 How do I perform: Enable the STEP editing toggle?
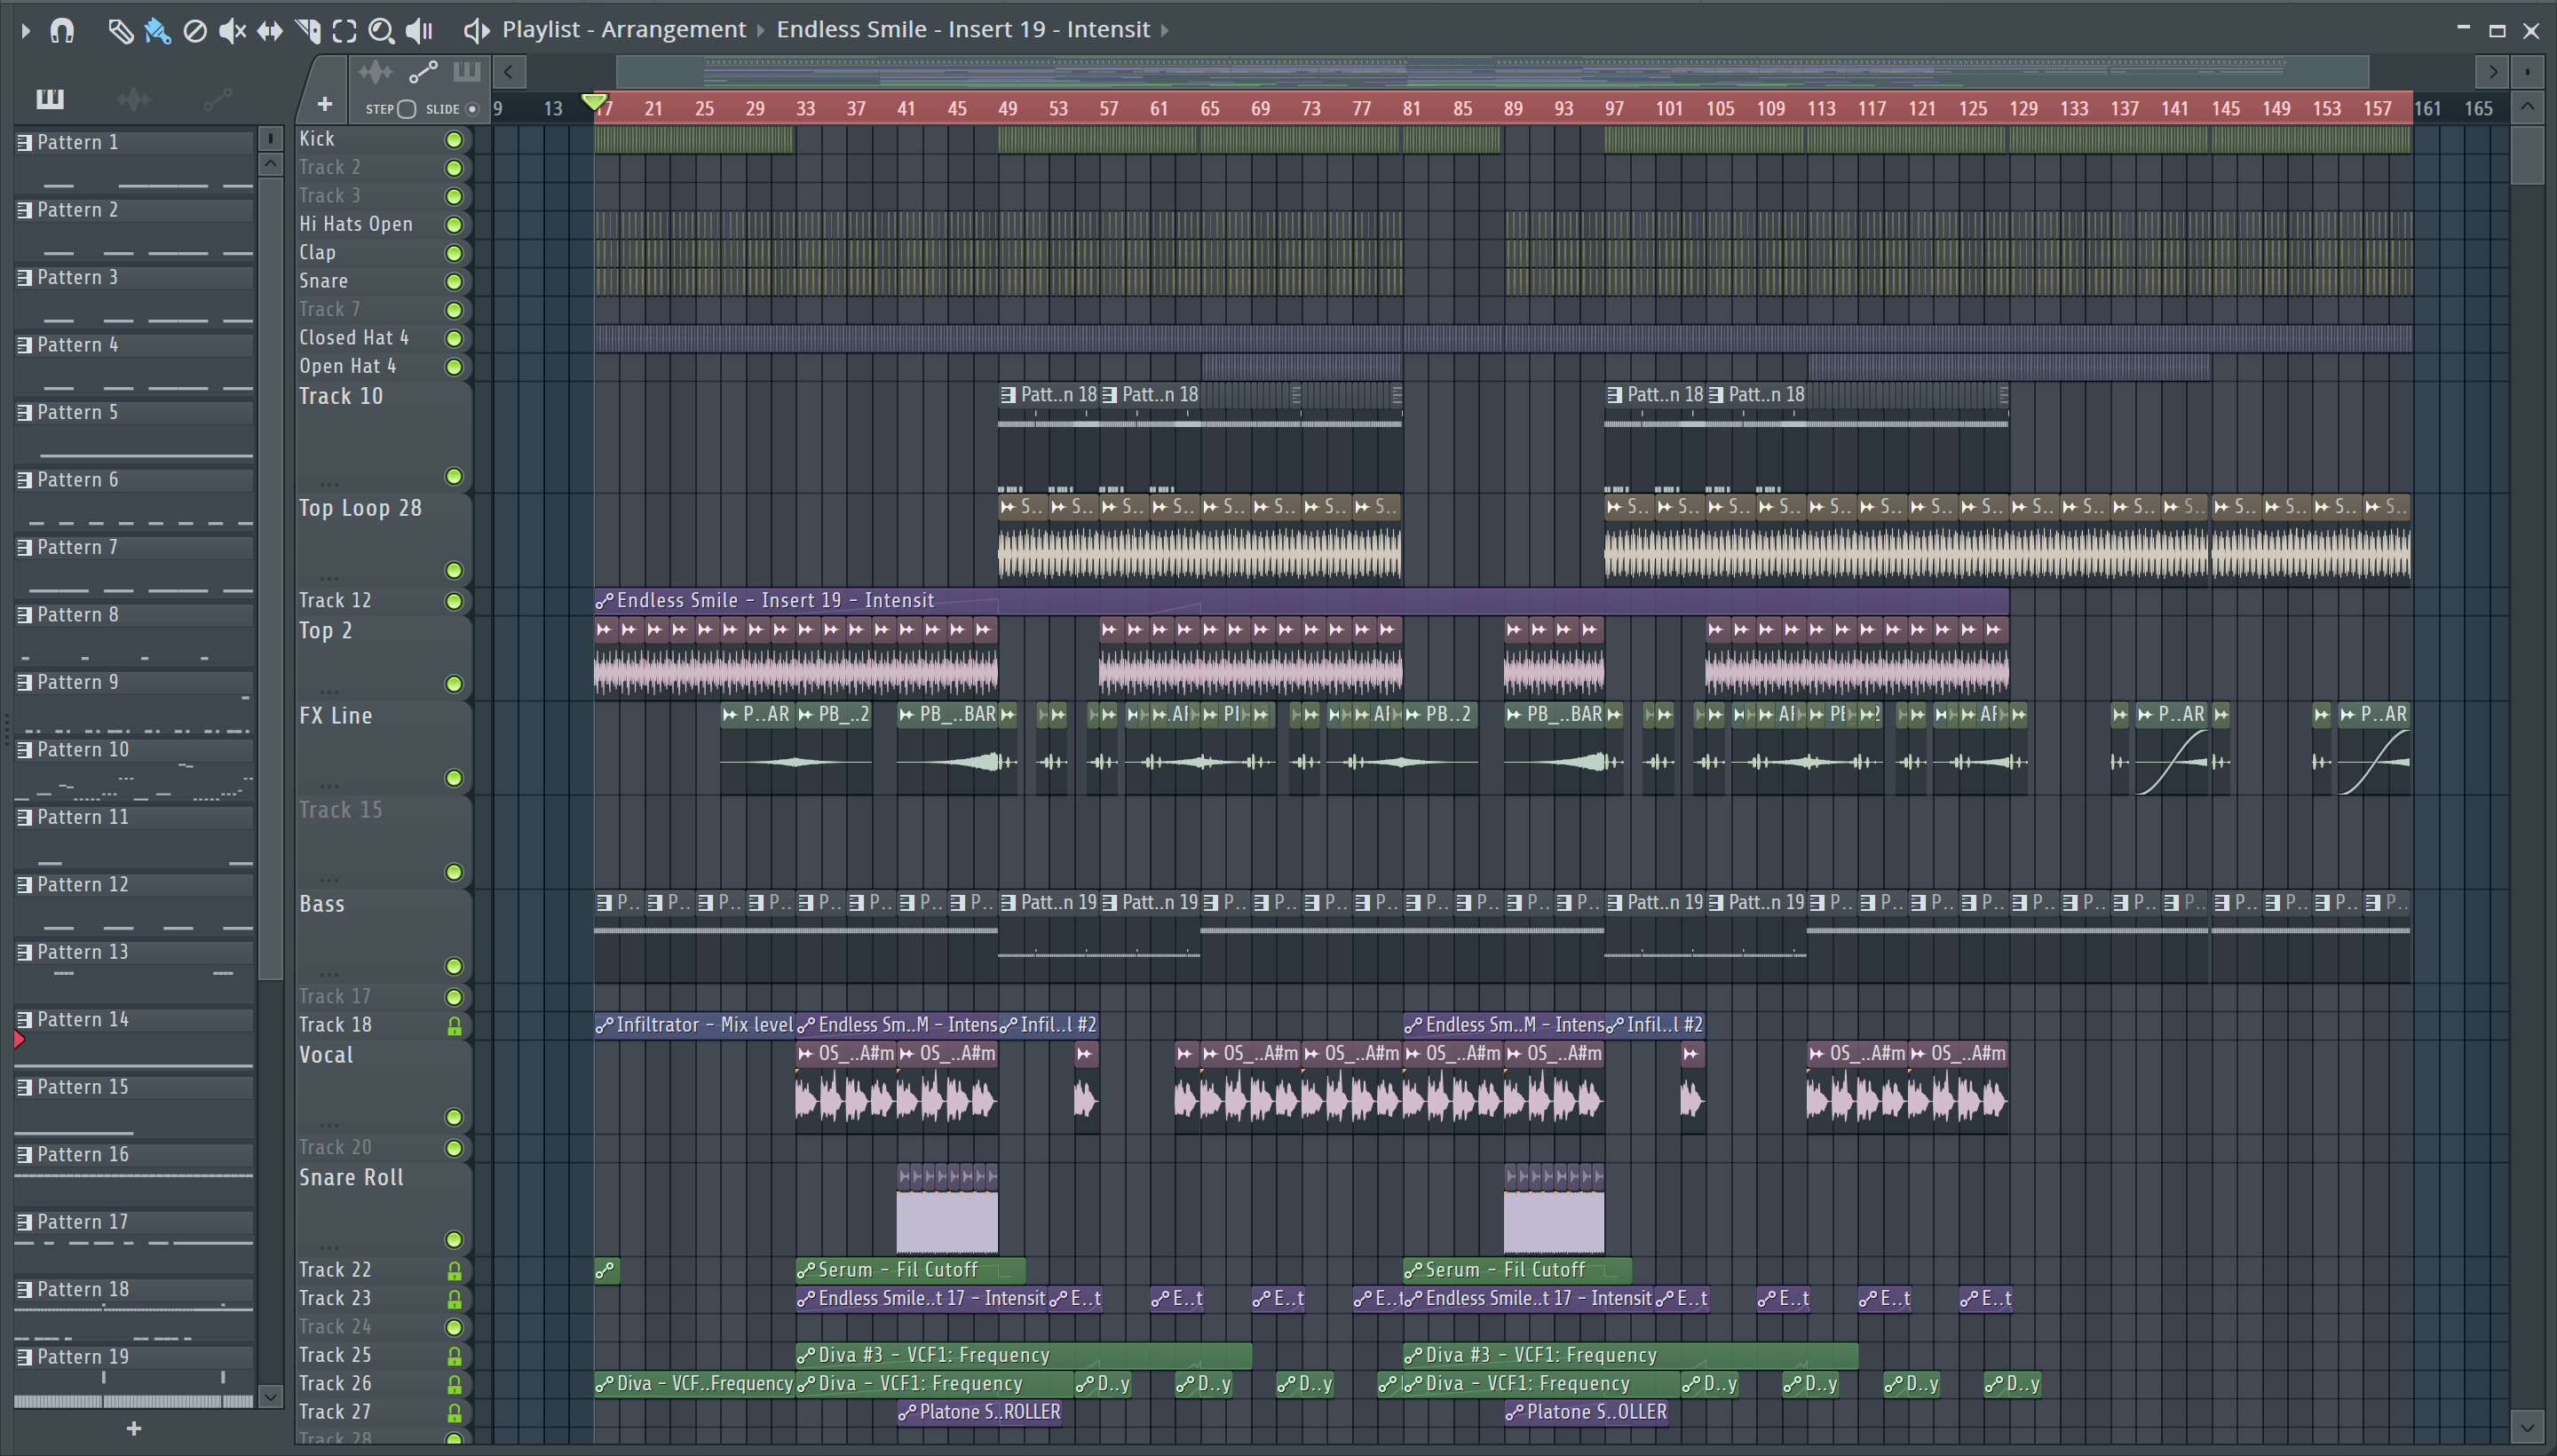(x=406, y=109)
